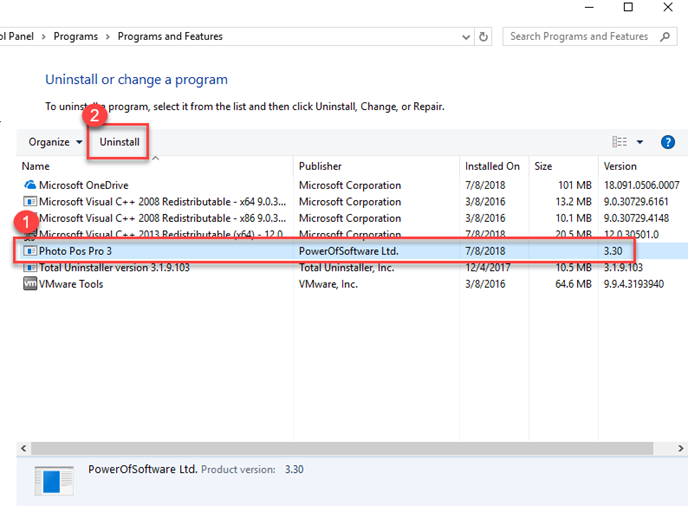The height and width of the screenshot is (506, 688).
Task: Open the Organize dropdown menu
Action: 55,142
